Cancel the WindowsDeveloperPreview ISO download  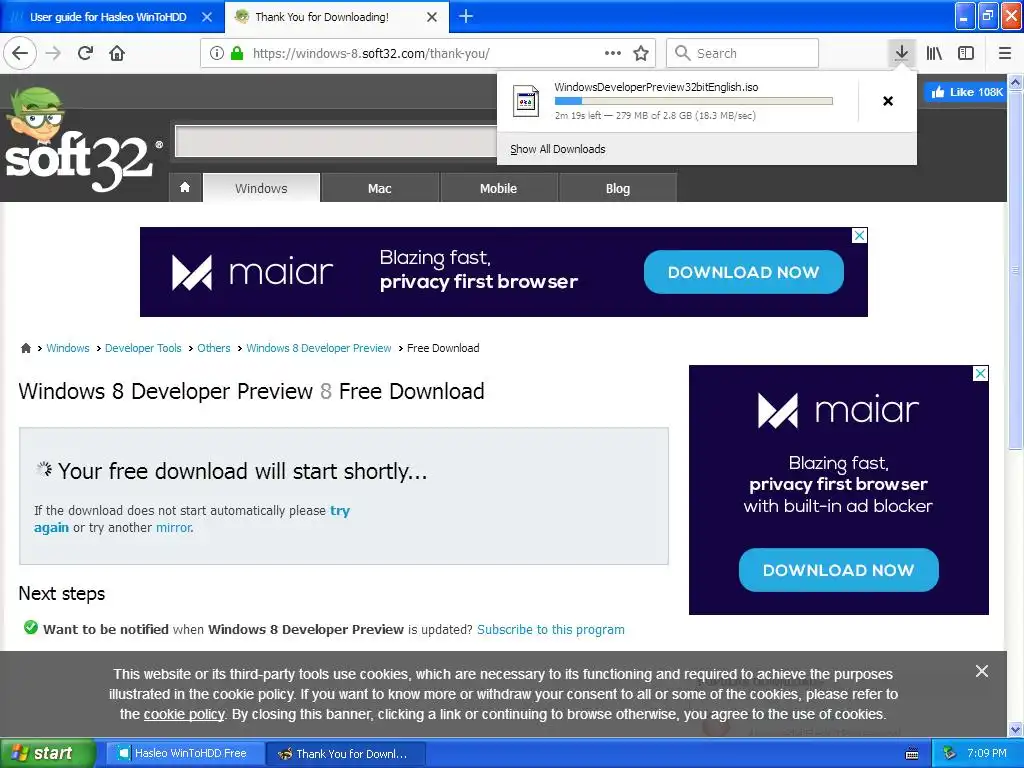pos(888,101)
